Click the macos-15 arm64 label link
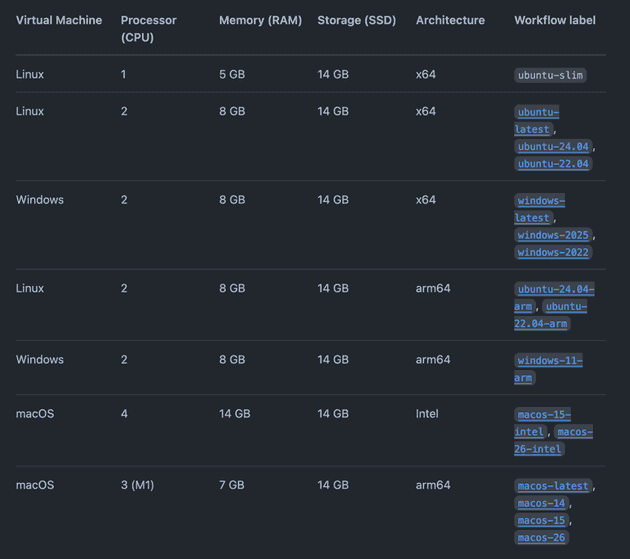The height and width of the screenshot is (559, 630). pyautogui.click(x=541, y=521)
